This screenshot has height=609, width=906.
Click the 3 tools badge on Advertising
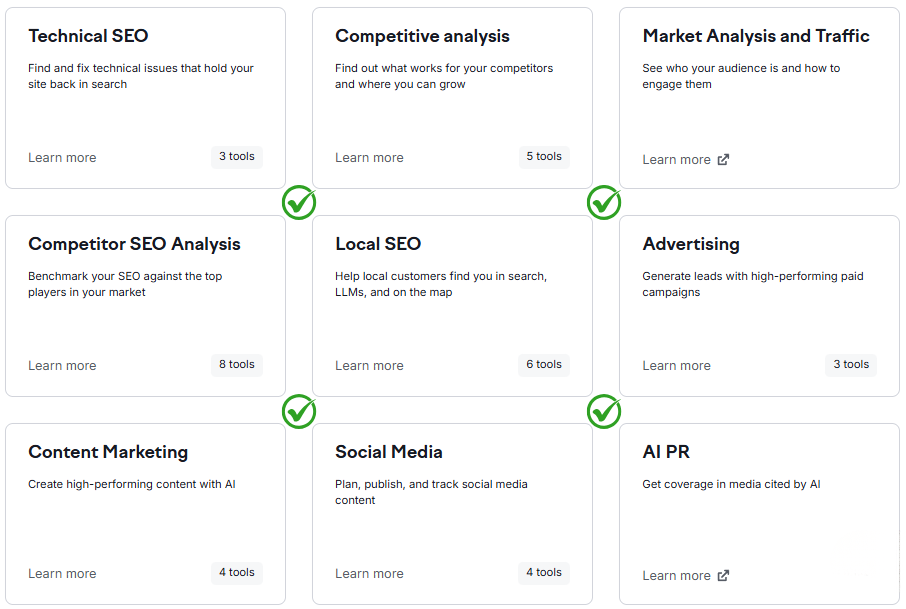coord(850,364)
